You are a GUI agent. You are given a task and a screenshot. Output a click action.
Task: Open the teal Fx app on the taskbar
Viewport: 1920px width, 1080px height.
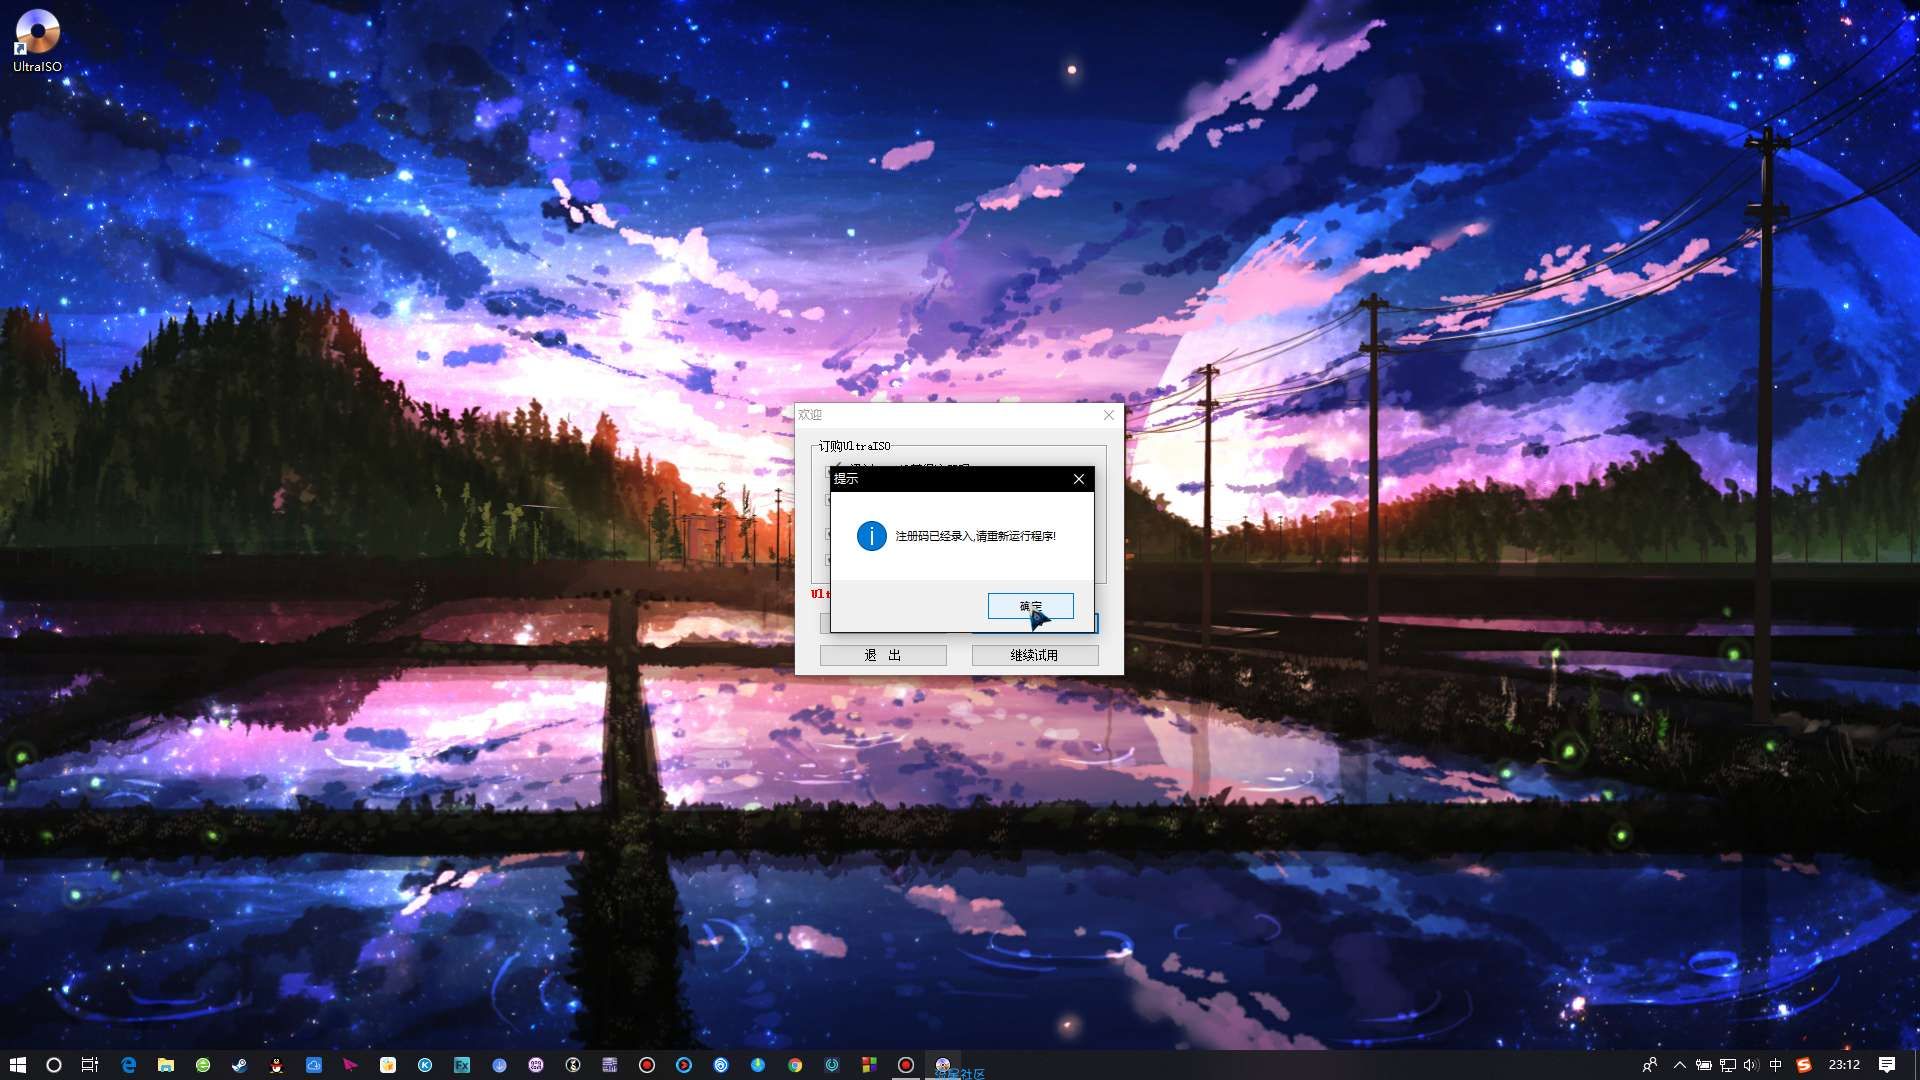[x=462, y=1065]
